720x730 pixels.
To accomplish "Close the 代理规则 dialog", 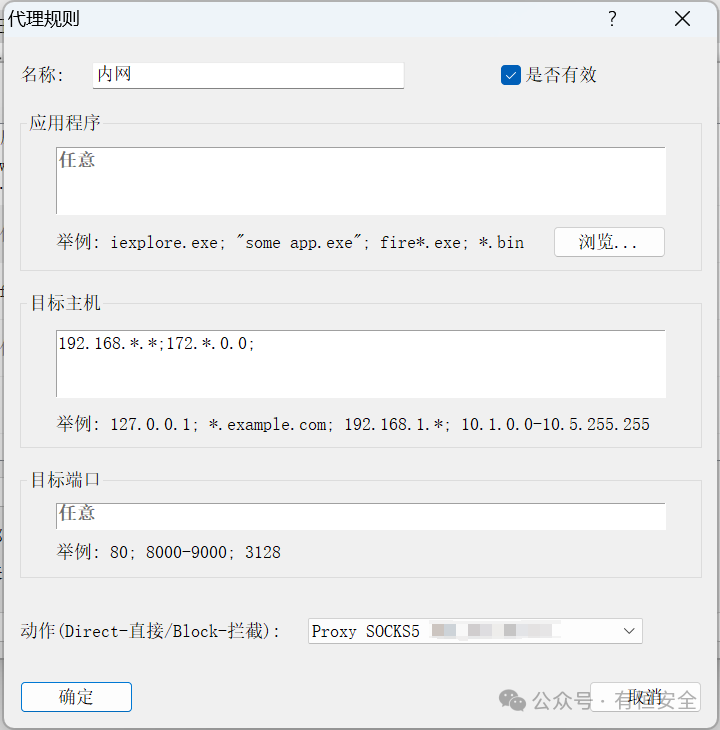I will [682, 19].
